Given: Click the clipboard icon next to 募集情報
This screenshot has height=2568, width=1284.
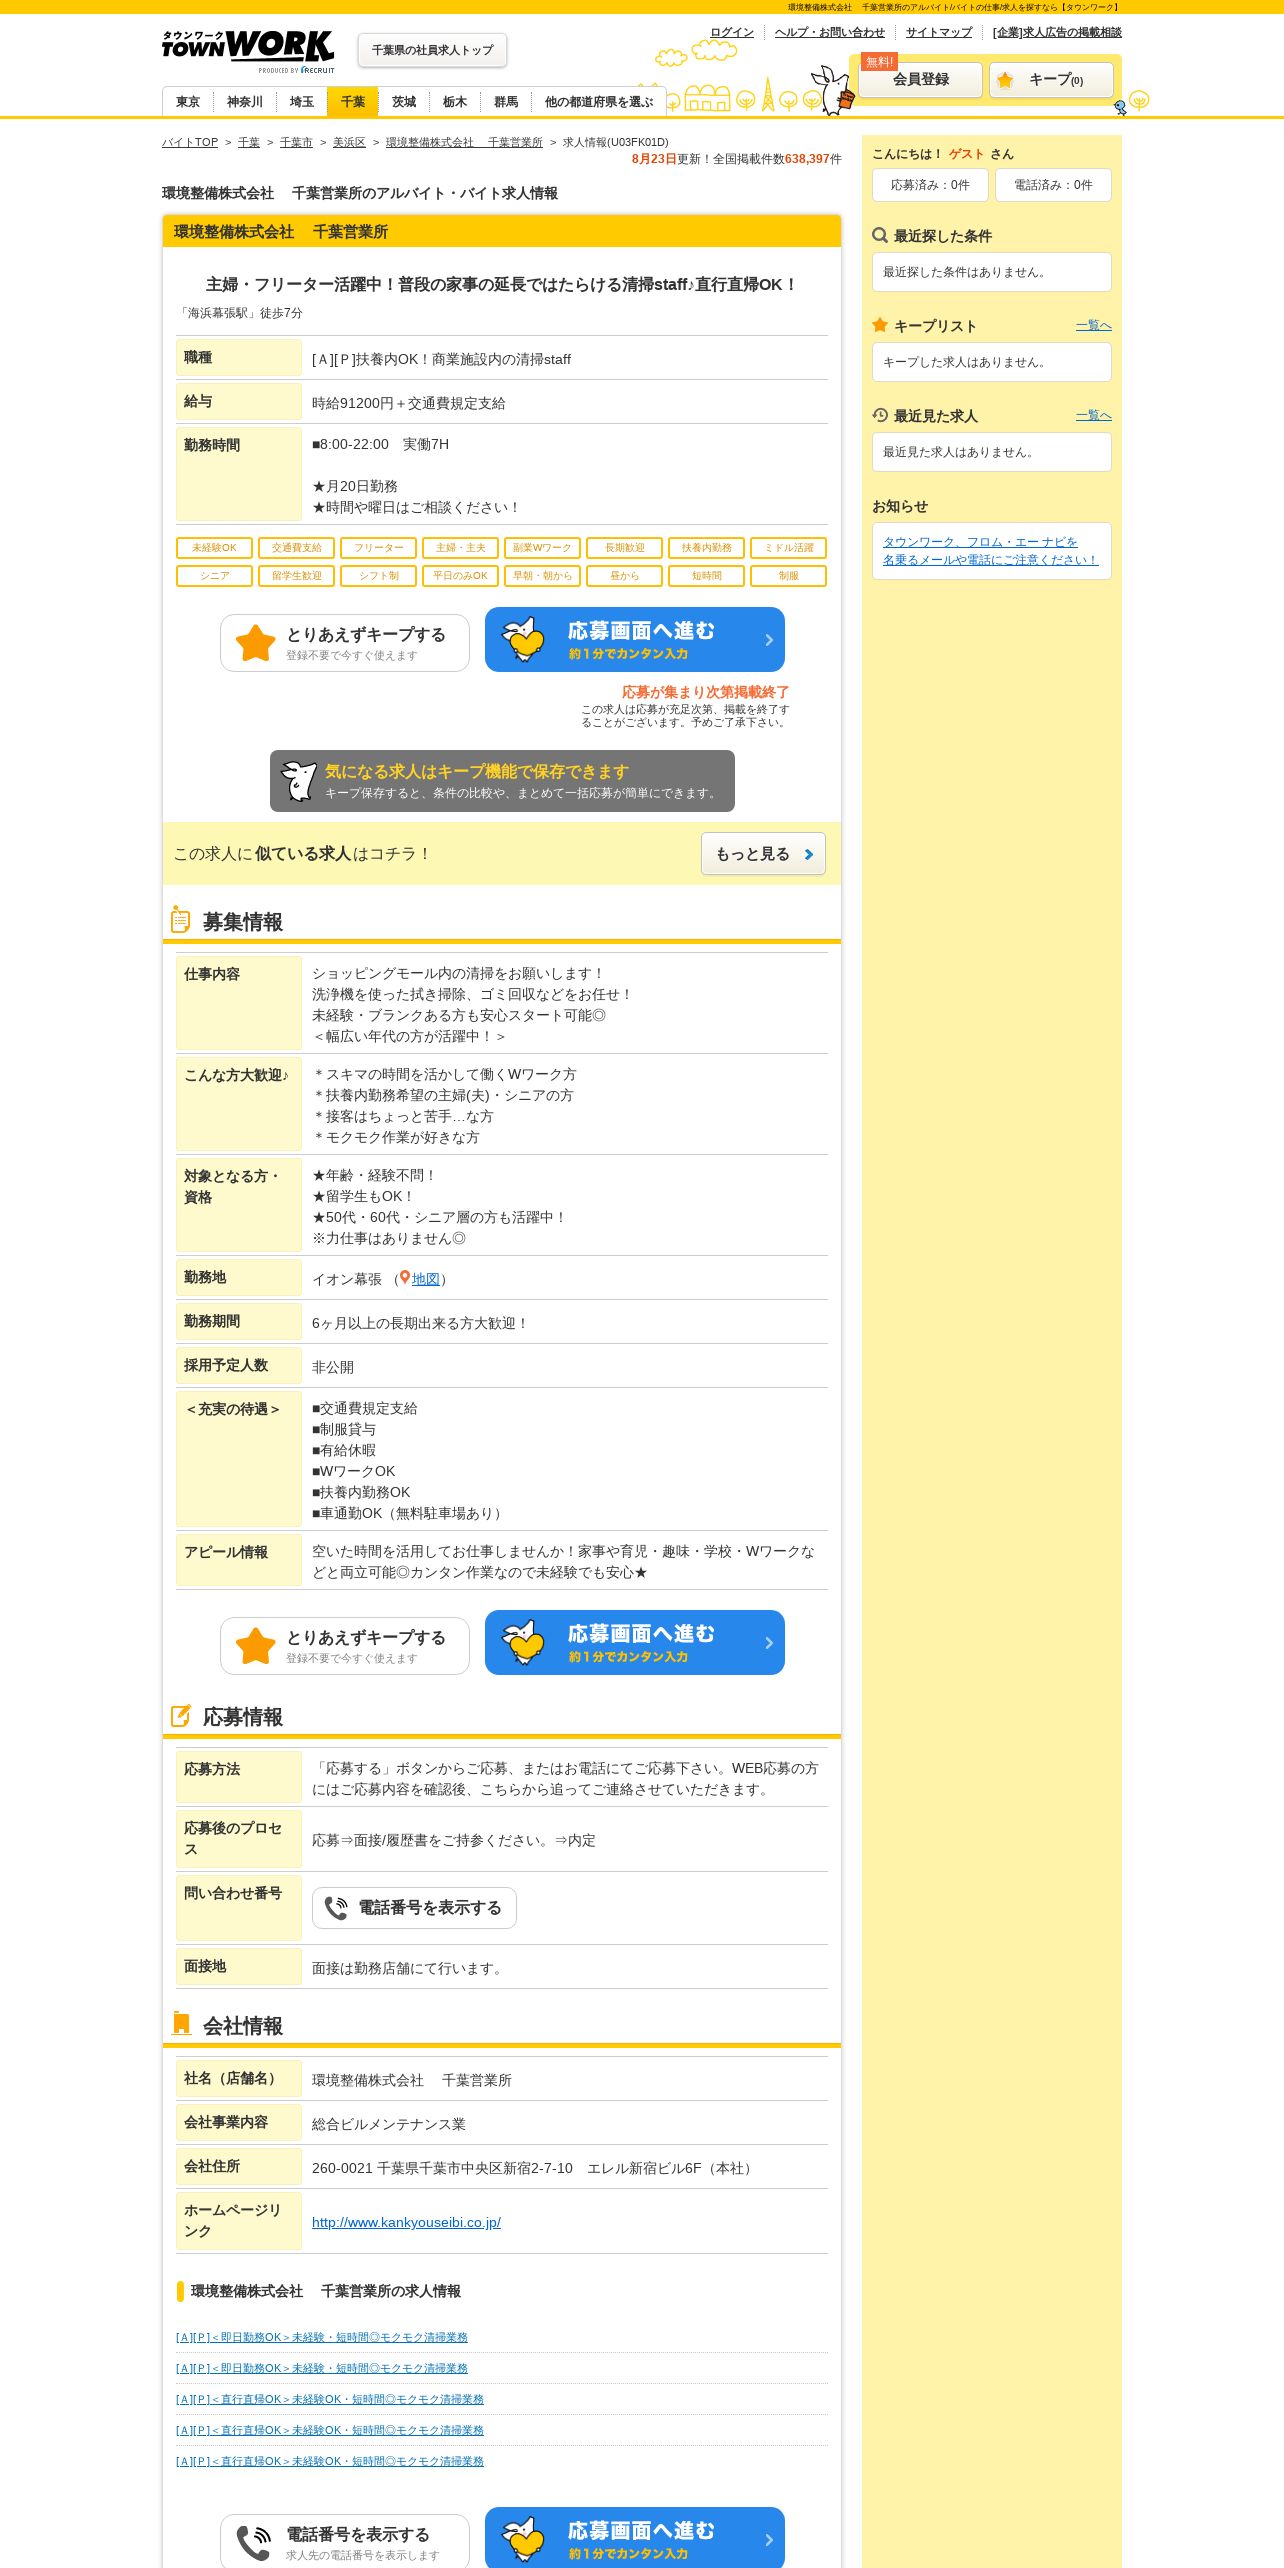Looking at the screenshot, I should pyautogui.click(x=180, y=920).
